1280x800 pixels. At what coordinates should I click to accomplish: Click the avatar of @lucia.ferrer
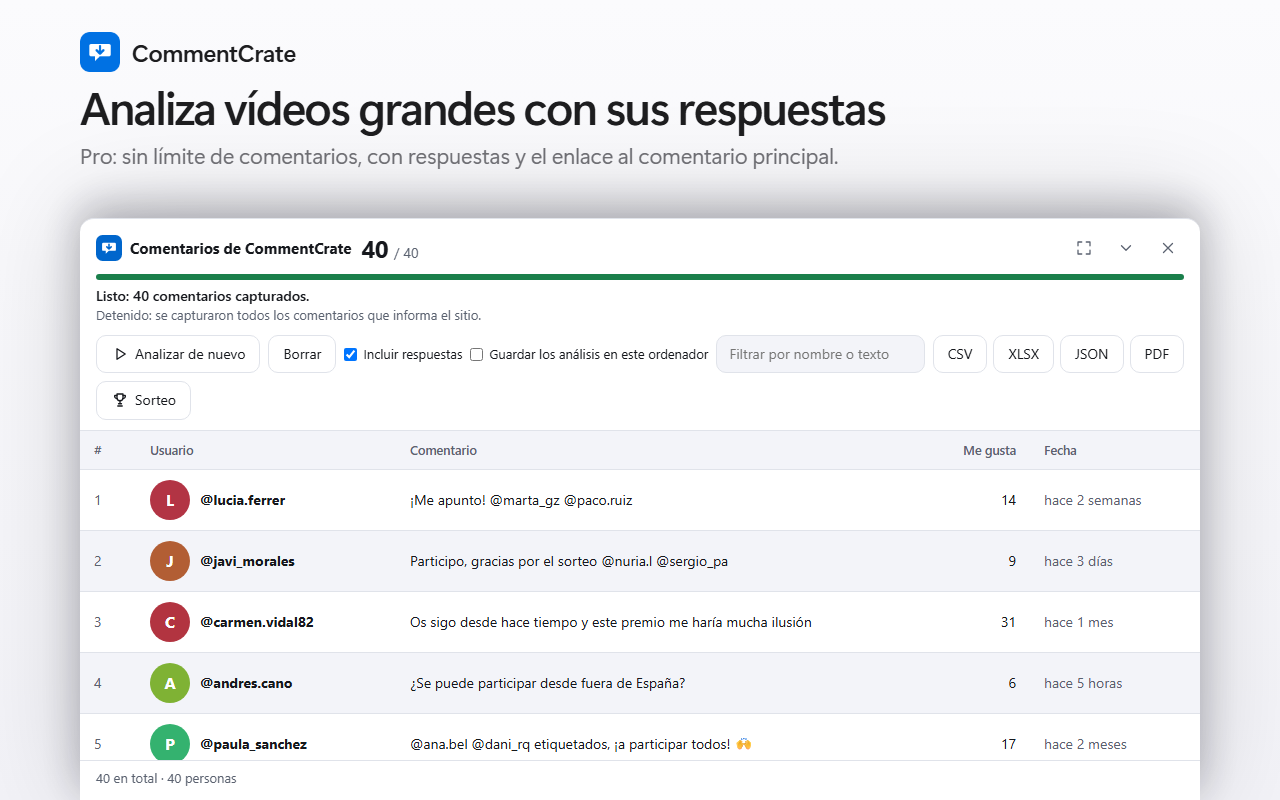[170, 500]
